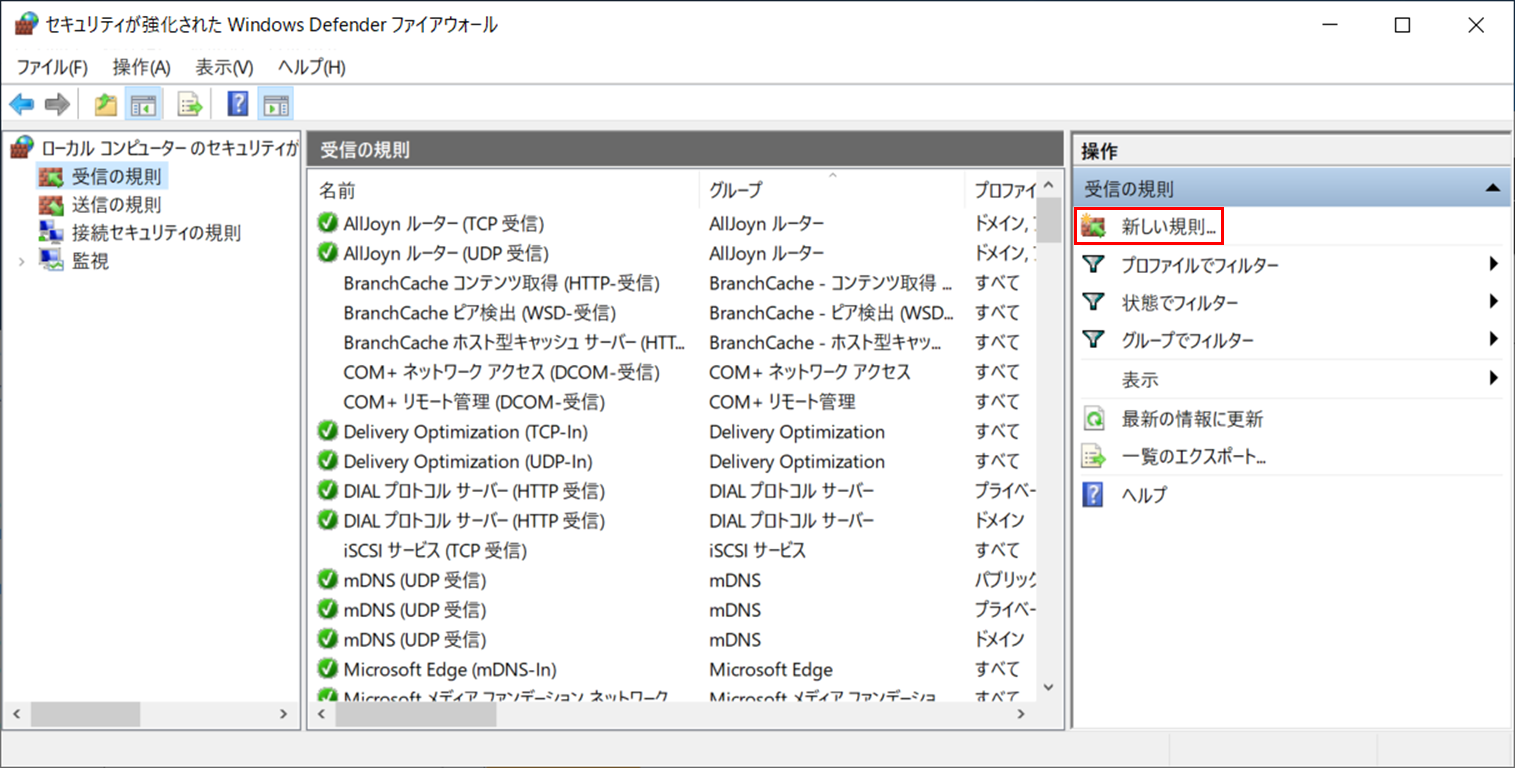Click the tree pane horizontal scrollbar right arrow
This screenshot has width=1515, height=768.
pos(284,715)
